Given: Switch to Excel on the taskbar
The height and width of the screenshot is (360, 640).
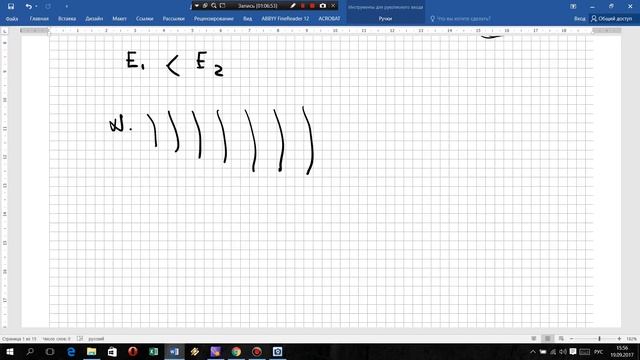Looking at the screenshot, I should (153, 351).
